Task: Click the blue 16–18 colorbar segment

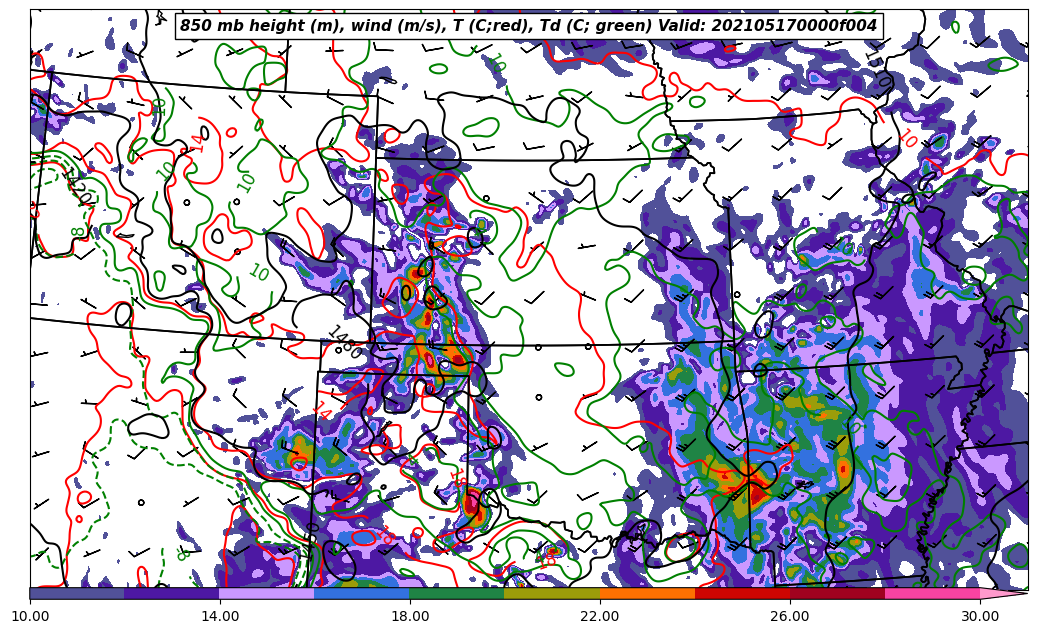Action: tap(361, 593)
